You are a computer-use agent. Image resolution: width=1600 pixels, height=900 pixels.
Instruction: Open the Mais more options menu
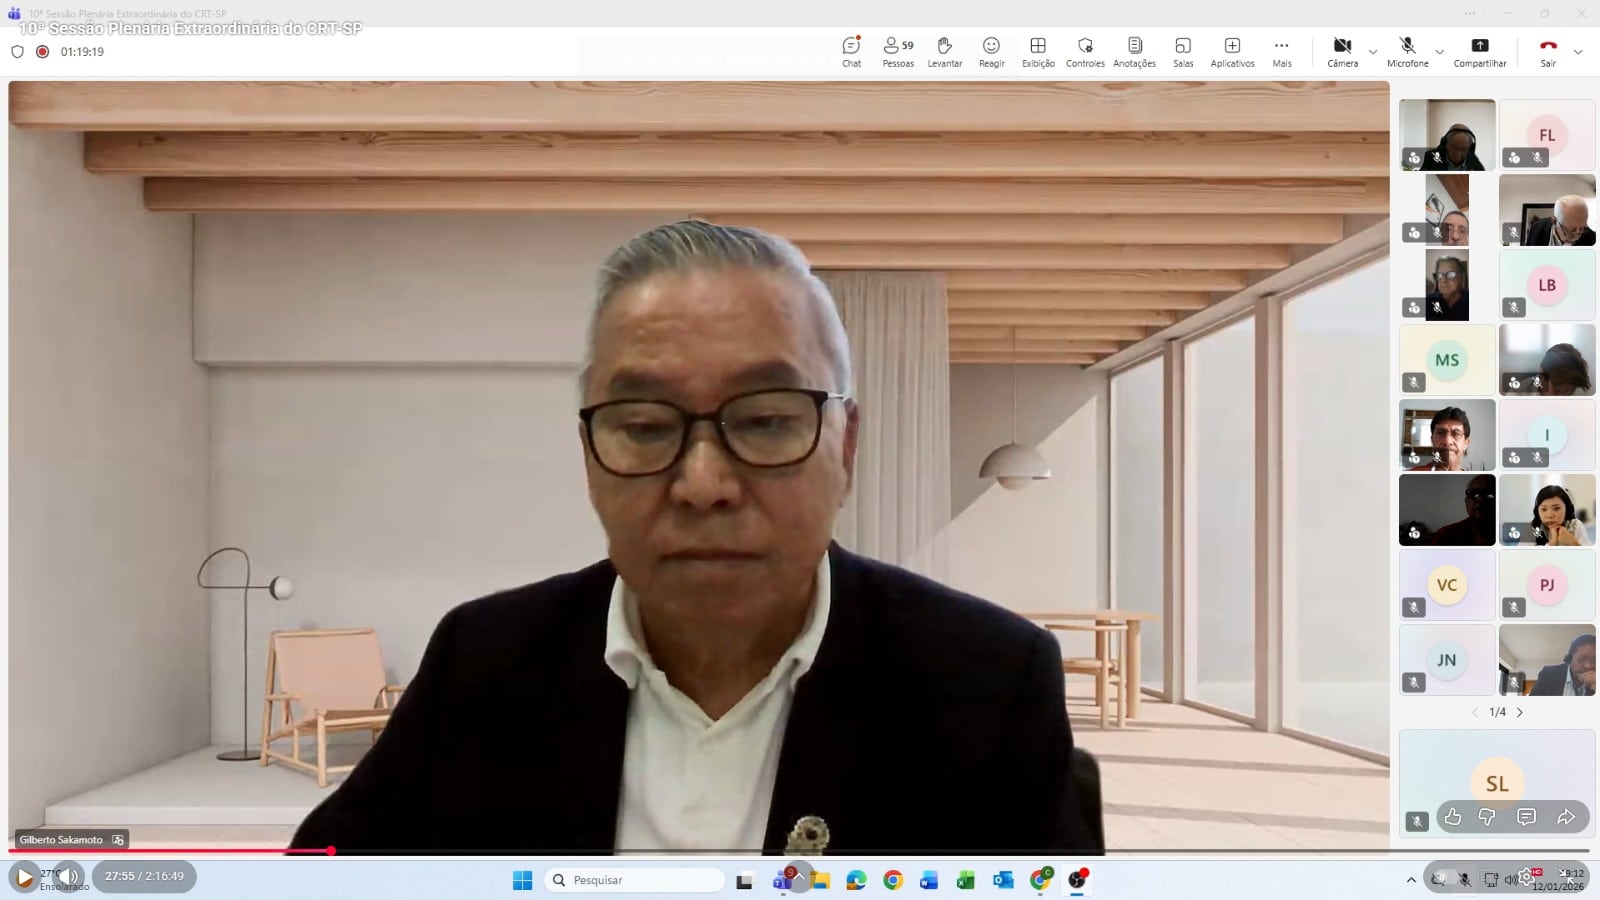coord(1281,52)
